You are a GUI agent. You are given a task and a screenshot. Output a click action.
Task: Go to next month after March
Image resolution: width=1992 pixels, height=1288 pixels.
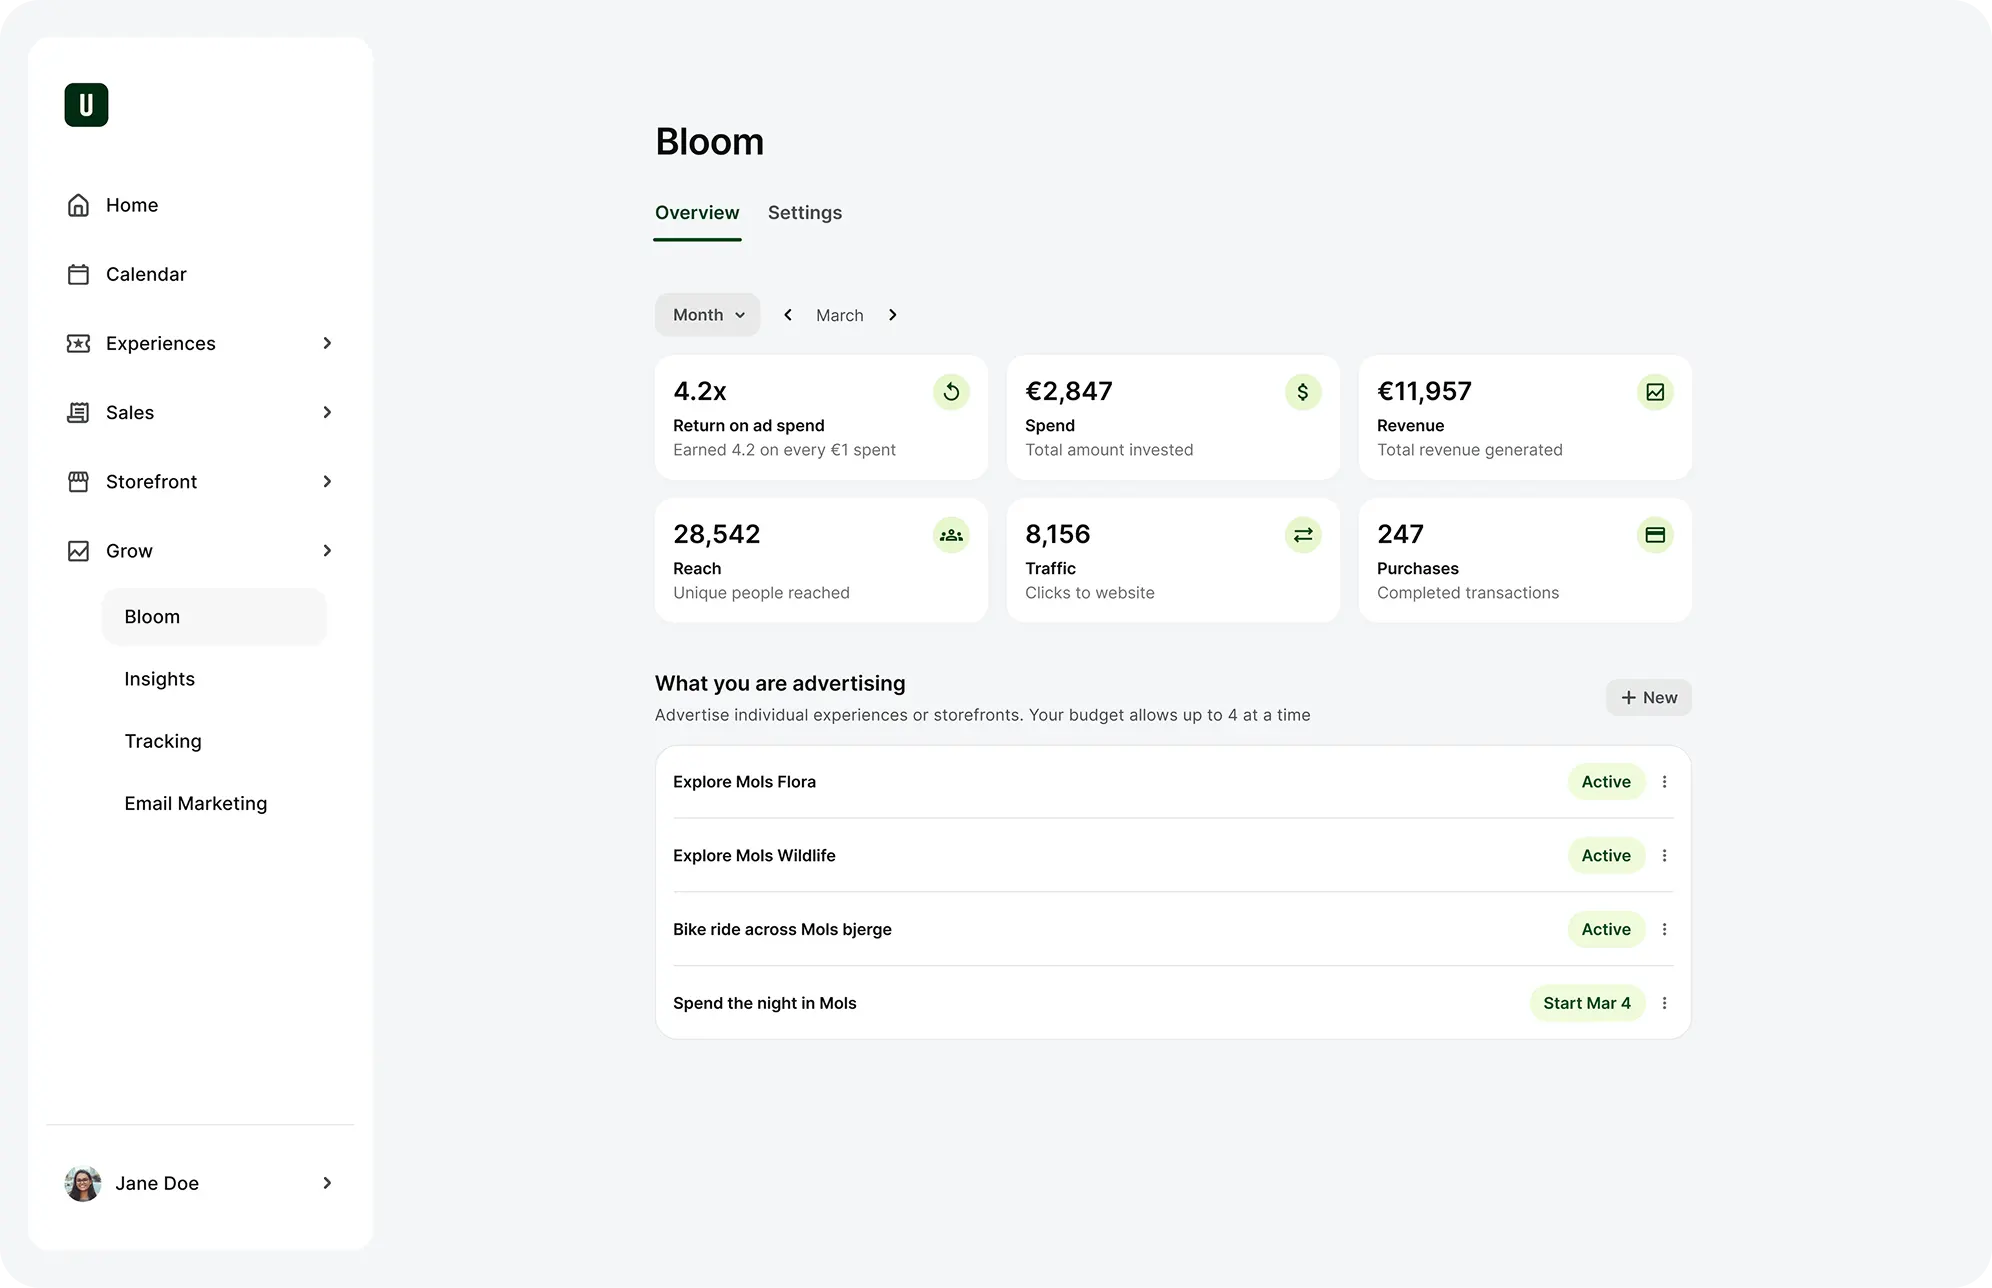tap(893, 315)
